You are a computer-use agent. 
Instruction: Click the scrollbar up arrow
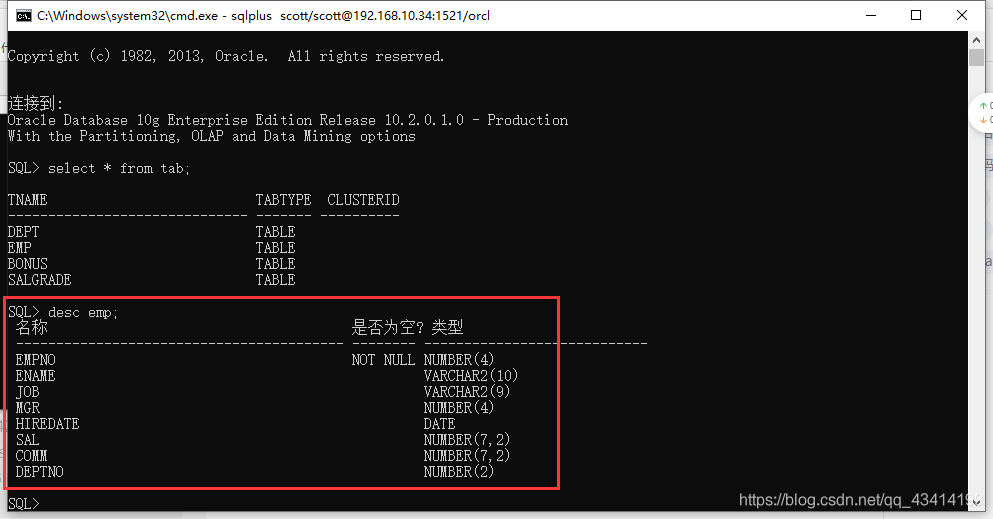tap(976, 40)
